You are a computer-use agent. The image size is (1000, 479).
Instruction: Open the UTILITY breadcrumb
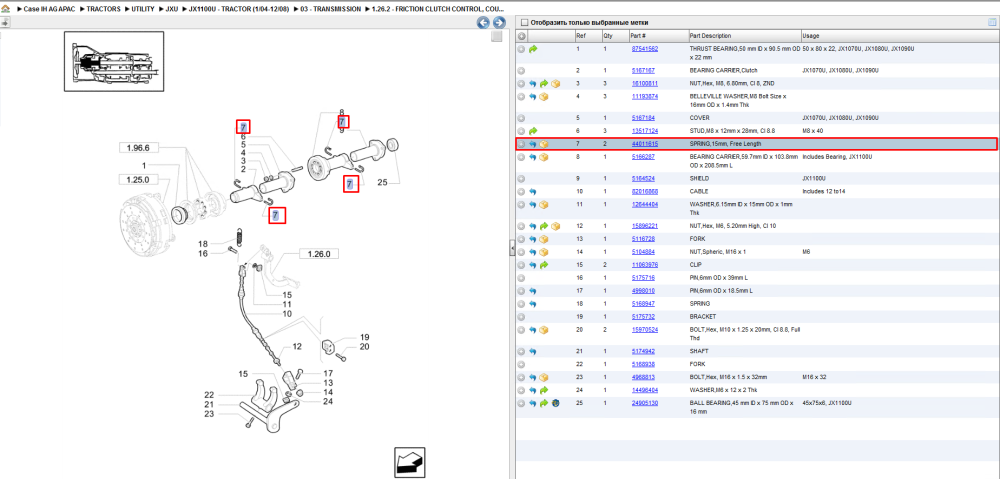pos(143,10)
